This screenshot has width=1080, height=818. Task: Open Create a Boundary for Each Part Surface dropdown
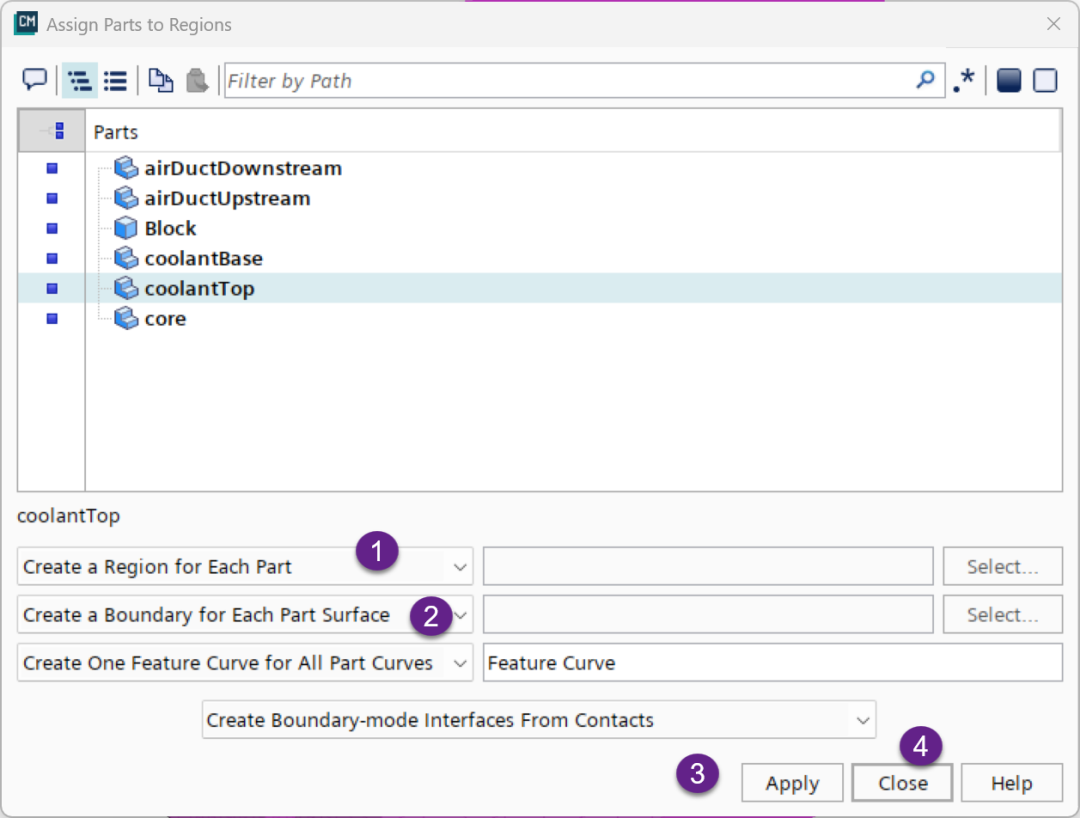point(245,615)
